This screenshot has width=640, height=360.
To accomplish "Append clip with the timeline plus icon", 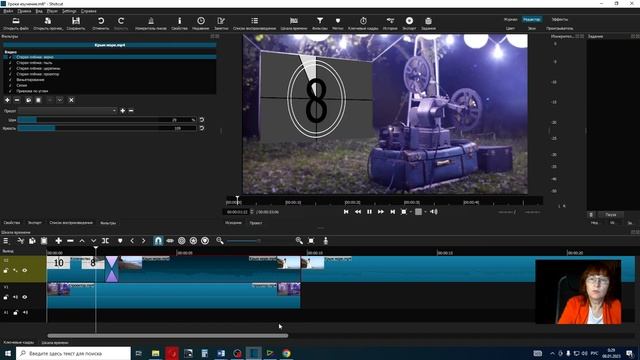I will click(x=58, y=241).
